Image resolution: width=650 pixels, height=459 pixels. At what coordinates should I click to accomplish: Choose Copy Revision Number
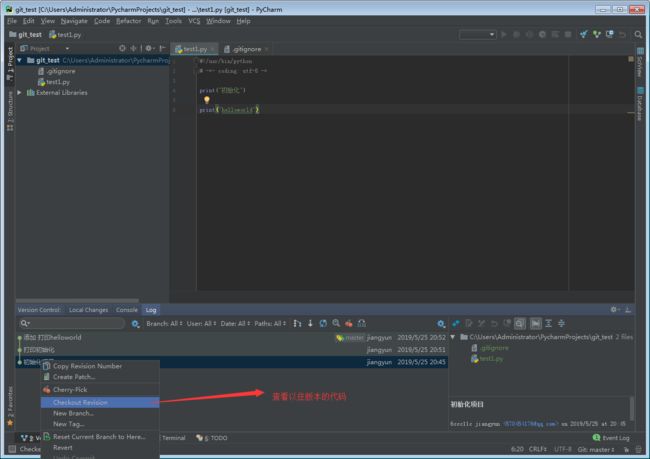(100, 366)
